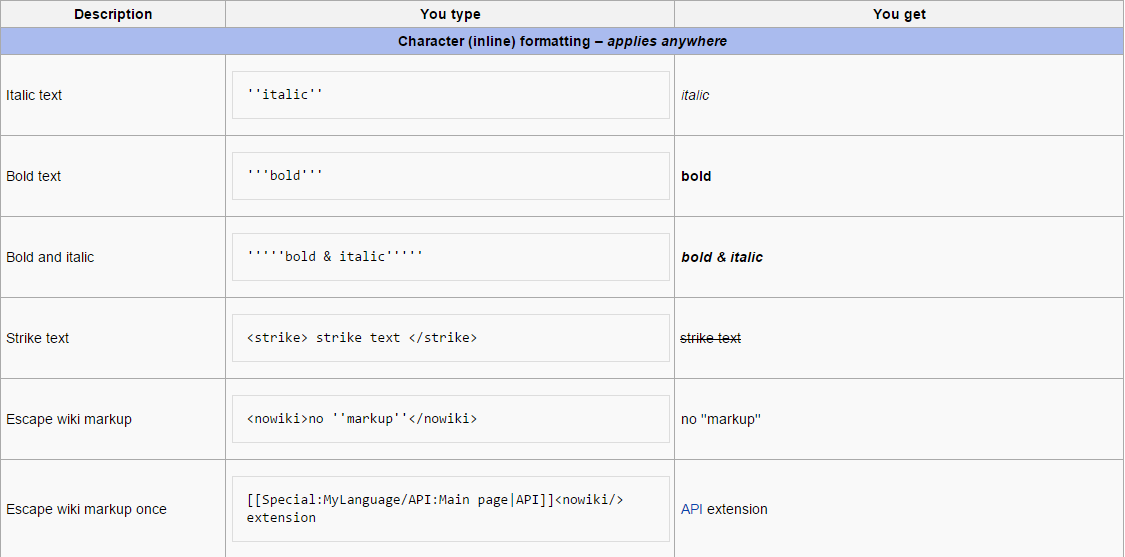Click the Bold and italic description cell

[50, 257]
